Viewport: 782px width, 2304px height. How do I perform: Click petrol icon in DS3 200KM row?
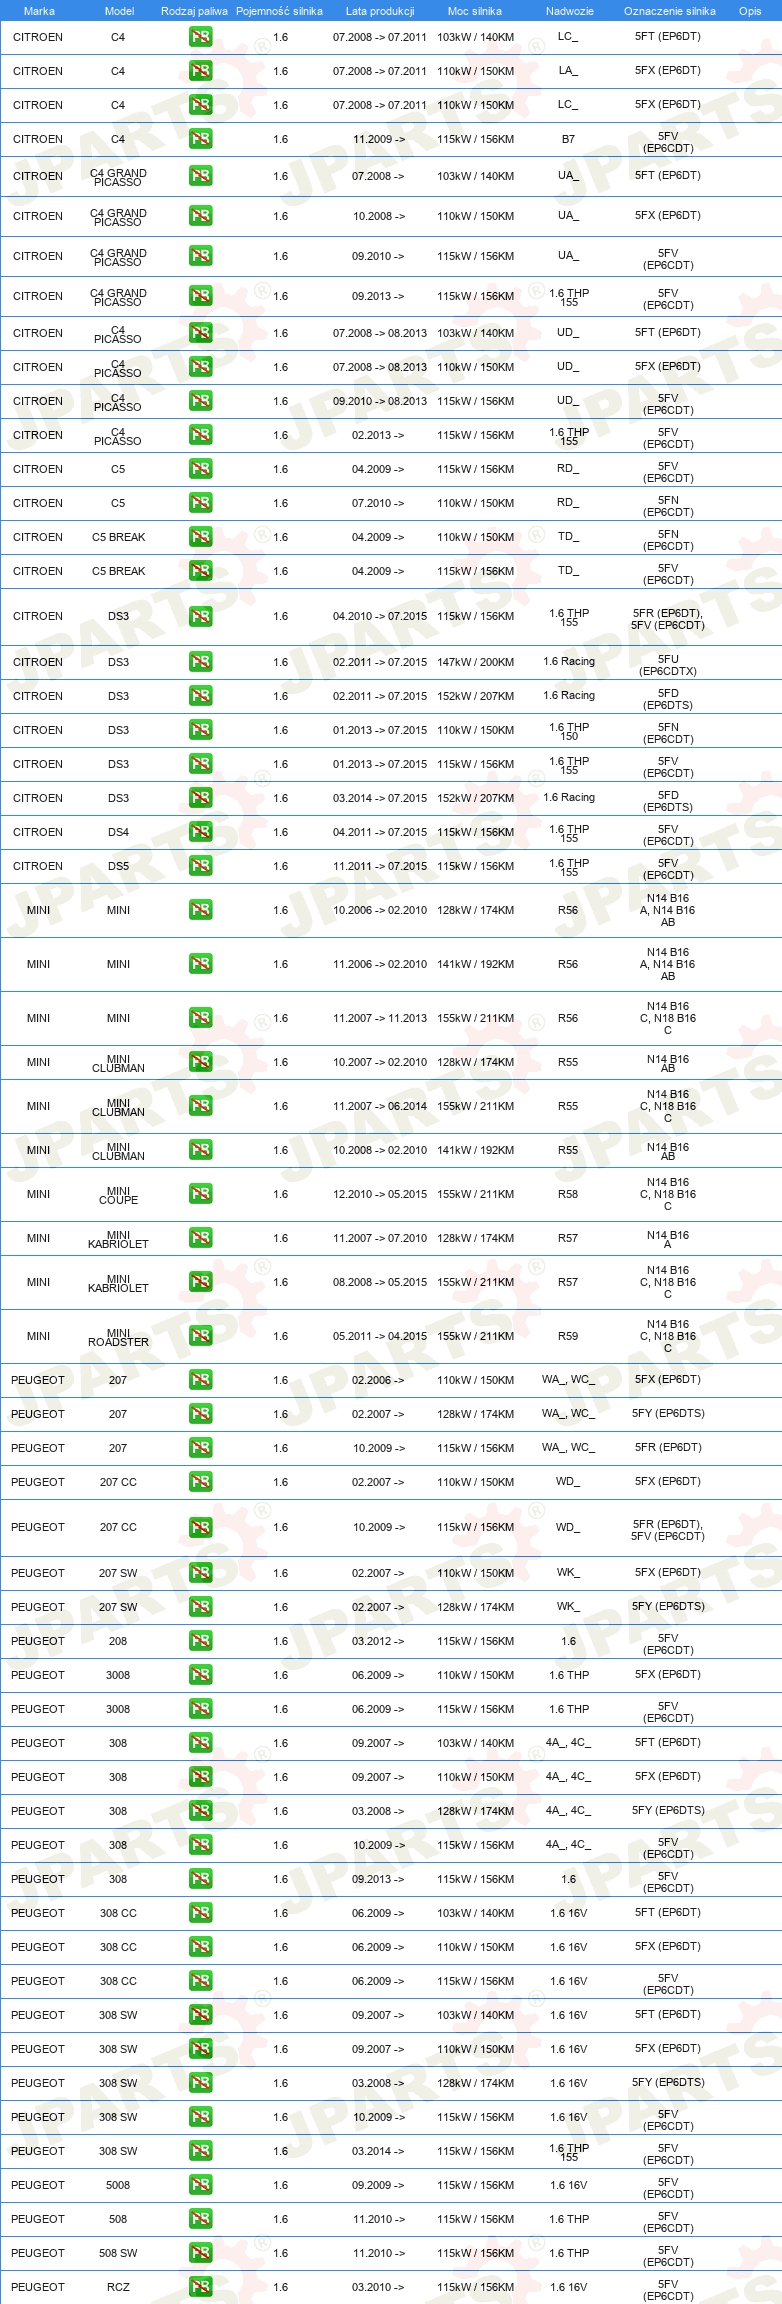pos(200,662)
